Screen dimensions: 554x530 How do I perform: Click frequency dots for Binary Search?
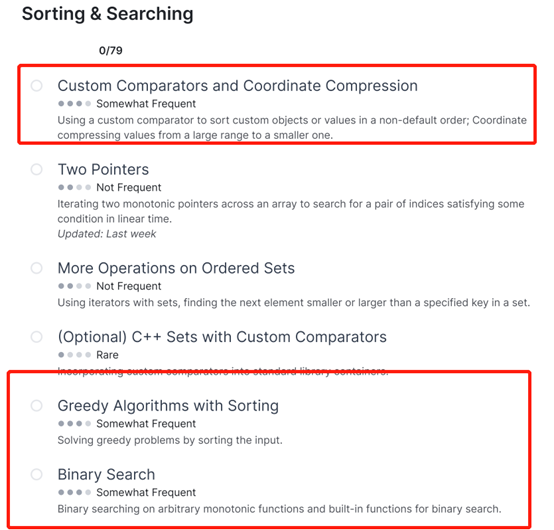point(75,492)
